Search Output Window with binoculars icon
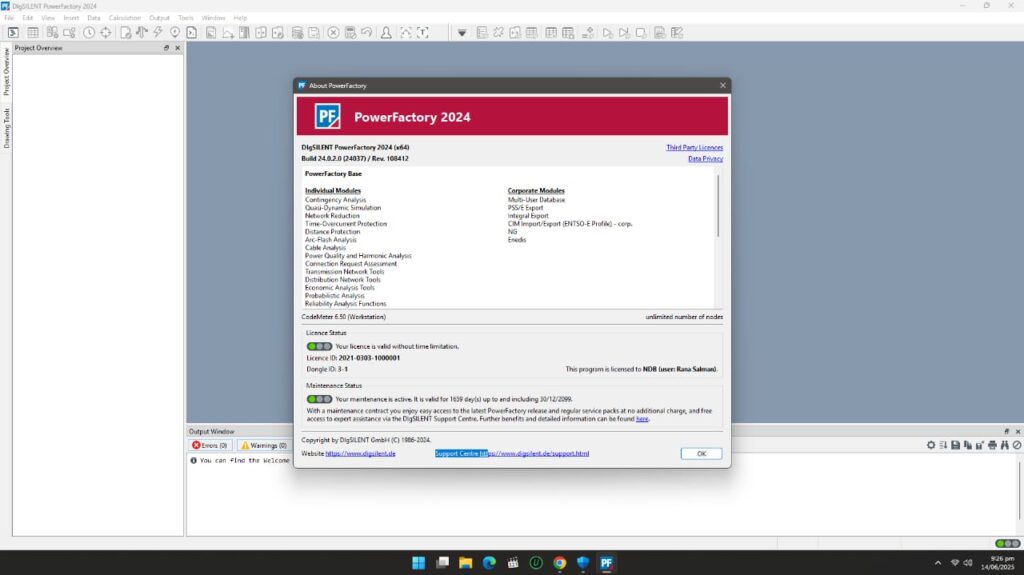The image size is (1024, 575). coord(1004,445)
